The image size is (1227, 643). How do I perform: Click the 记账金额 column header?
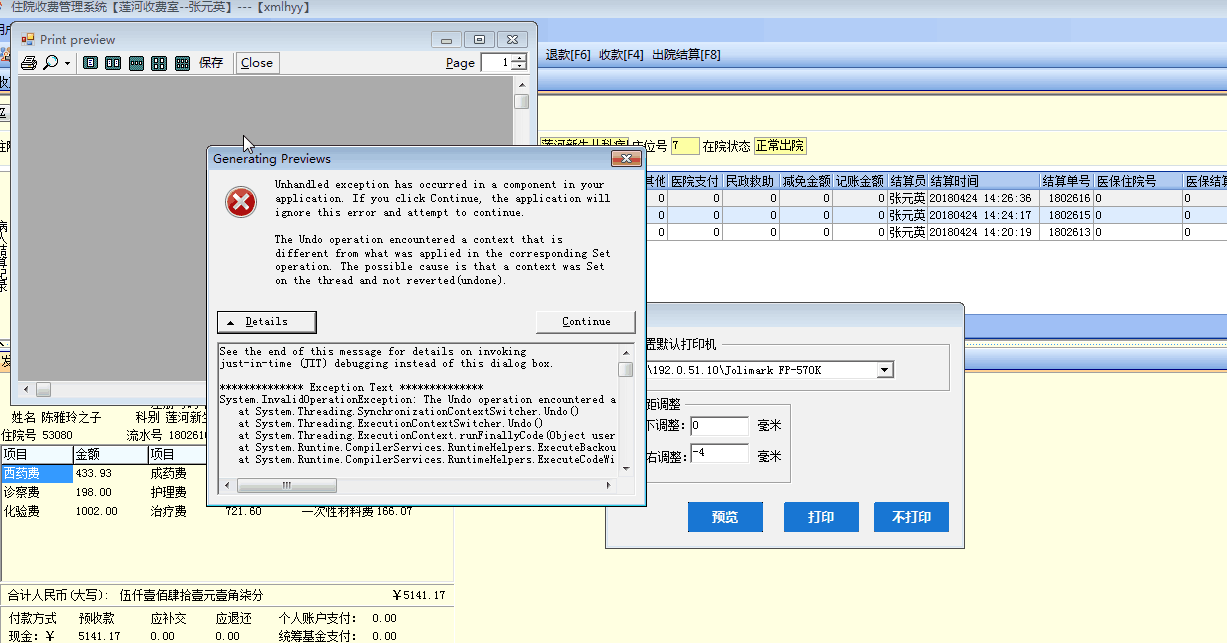(x=860, y=181)
